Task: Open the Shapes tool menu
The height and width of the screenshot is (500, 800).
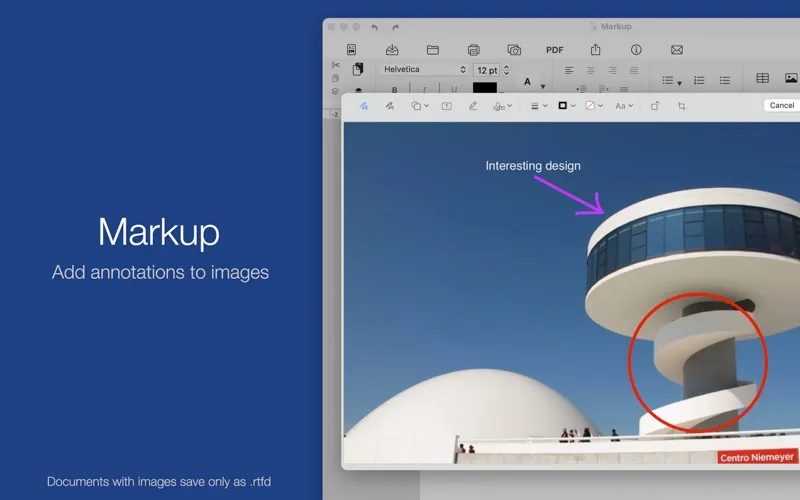Action: pos(419,106)
